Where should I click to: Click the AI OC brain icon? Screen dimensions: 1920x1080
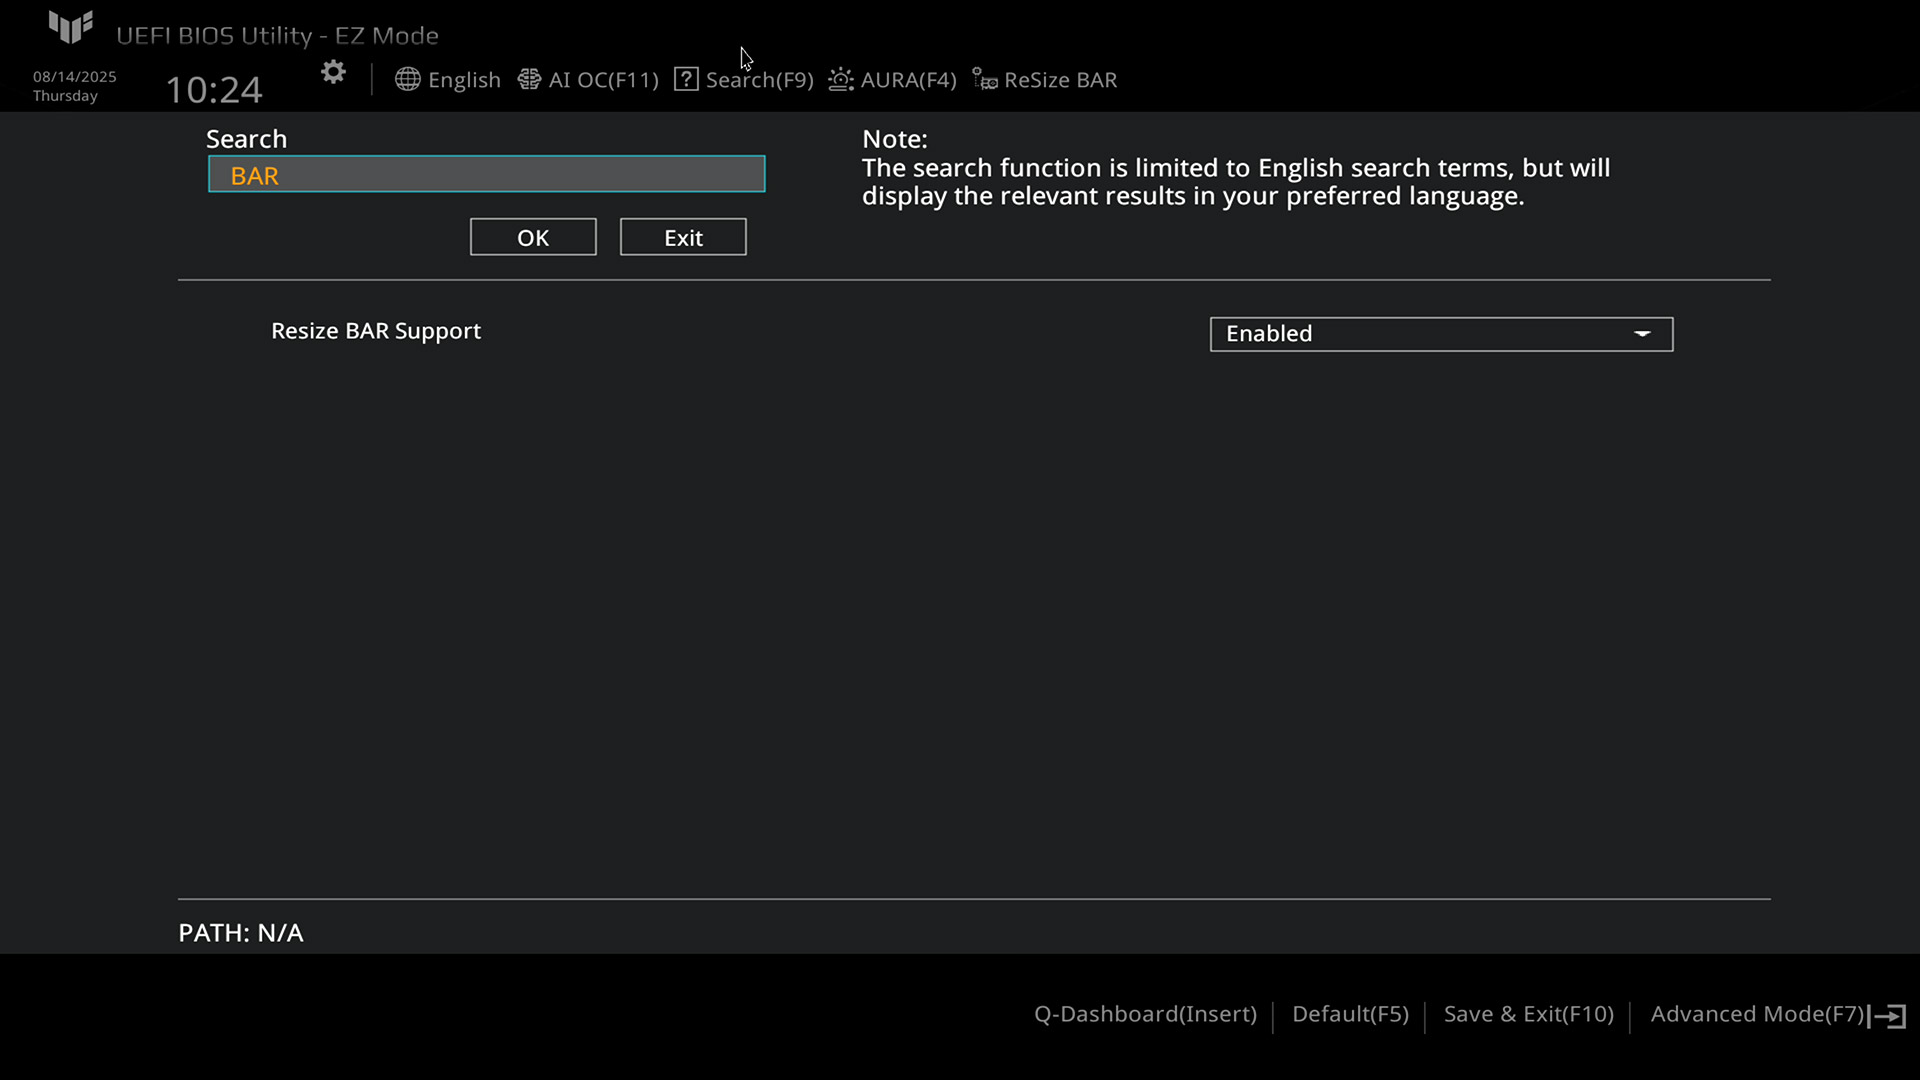pyautogui.click(x=529, y=80)
